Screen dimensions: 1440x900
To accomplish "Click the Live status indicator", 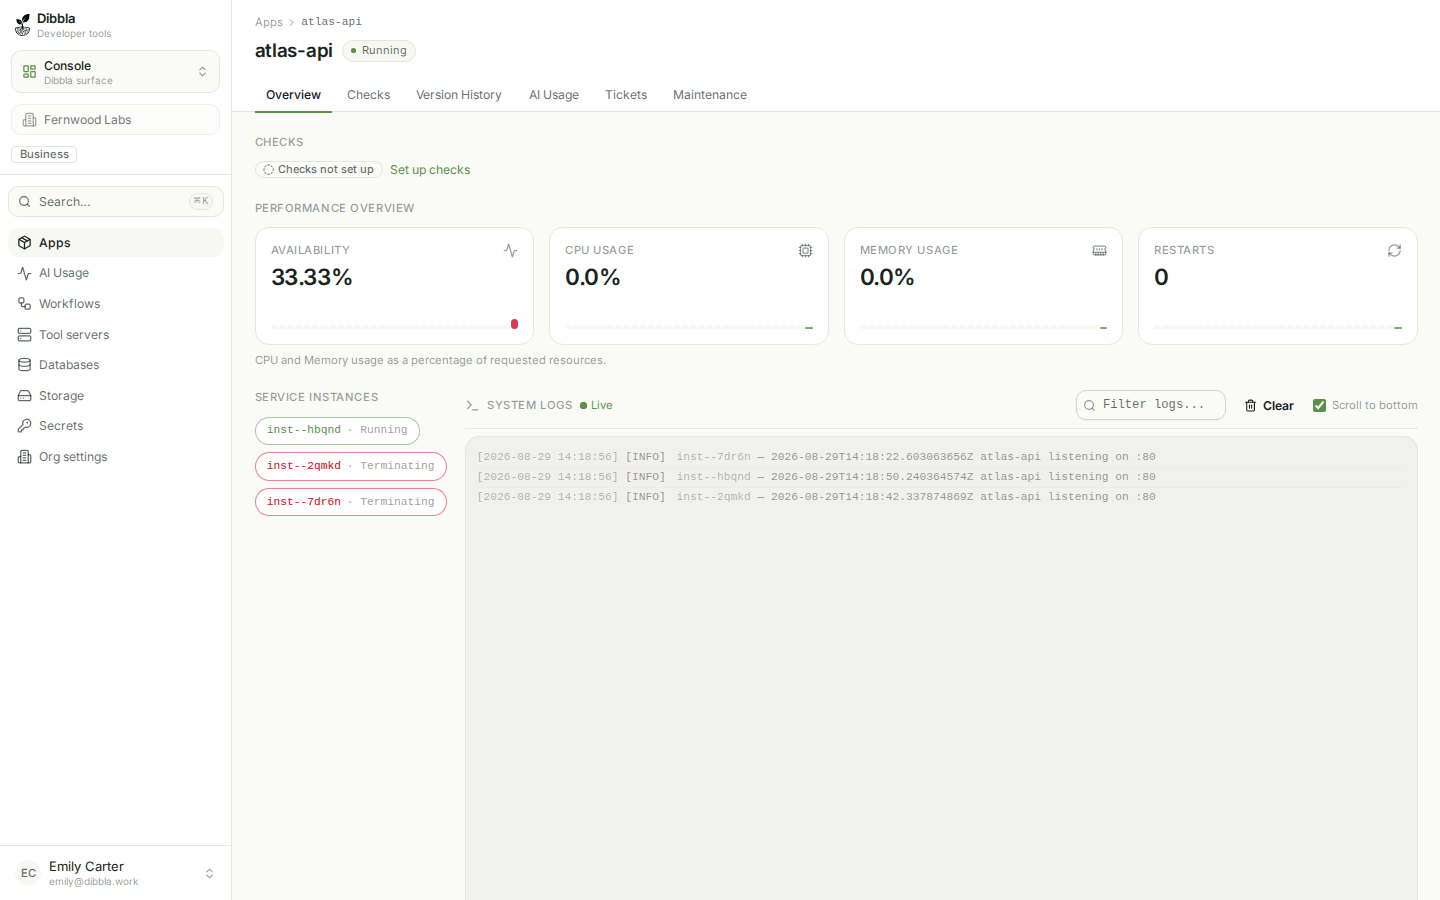I will point(596,405).
